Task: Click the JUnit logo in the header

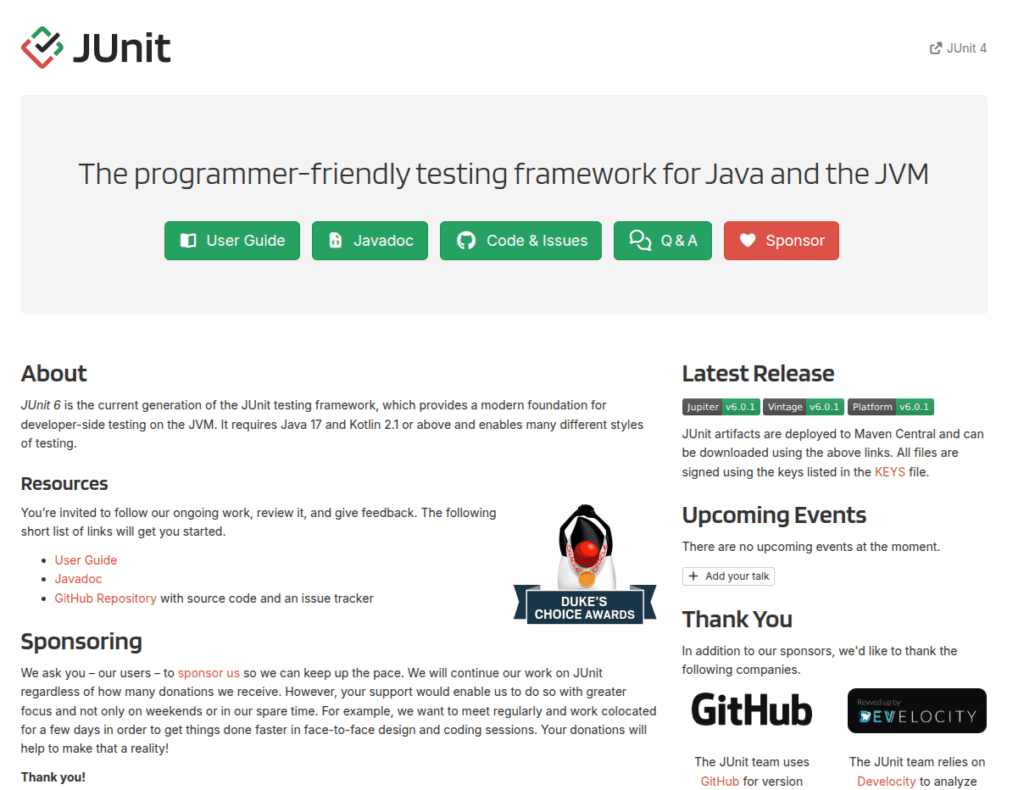Action: pyautogui.click(x=96, y=47)
